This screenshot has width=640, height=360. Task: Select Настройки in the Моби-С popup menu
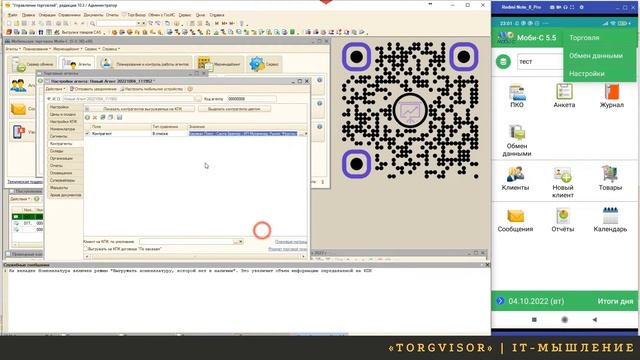[587, 73]
